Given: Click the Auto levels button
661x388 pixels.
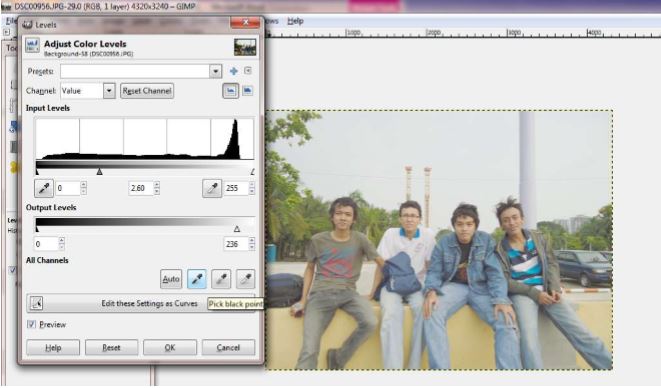Looking at the screenshot, I should [171, 279].
